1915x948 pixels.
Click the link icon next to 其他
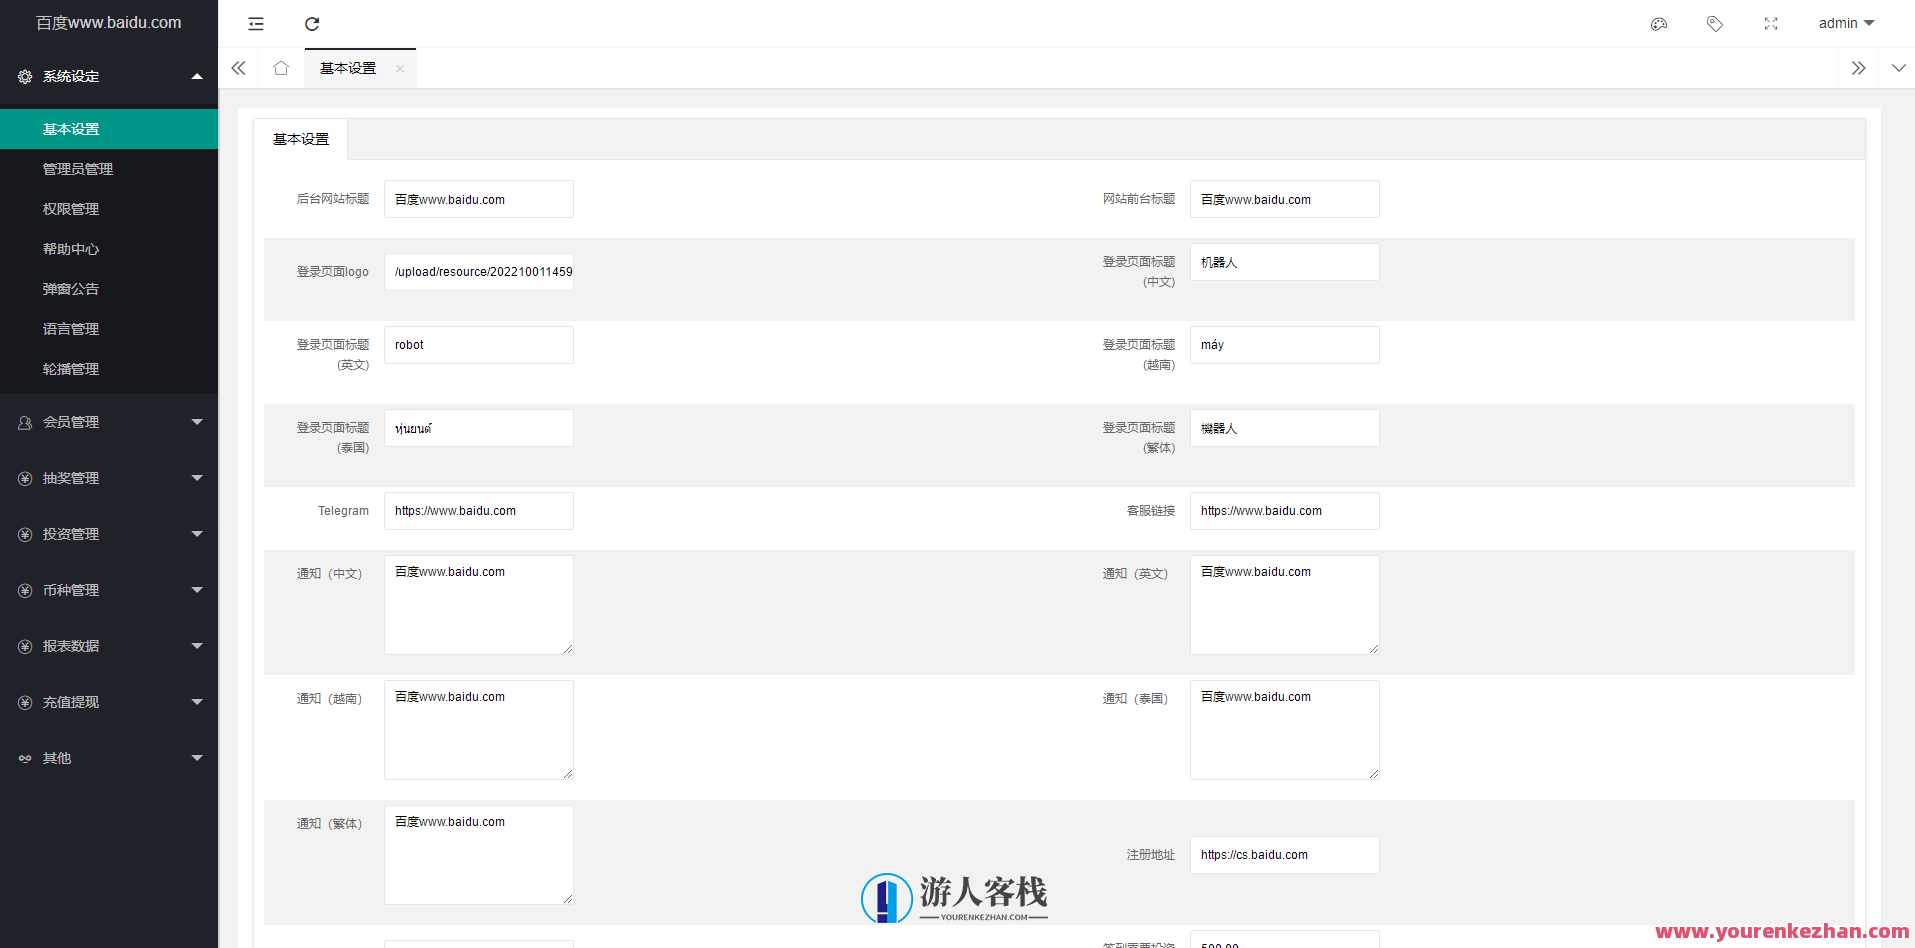click(x=24, y=757)
